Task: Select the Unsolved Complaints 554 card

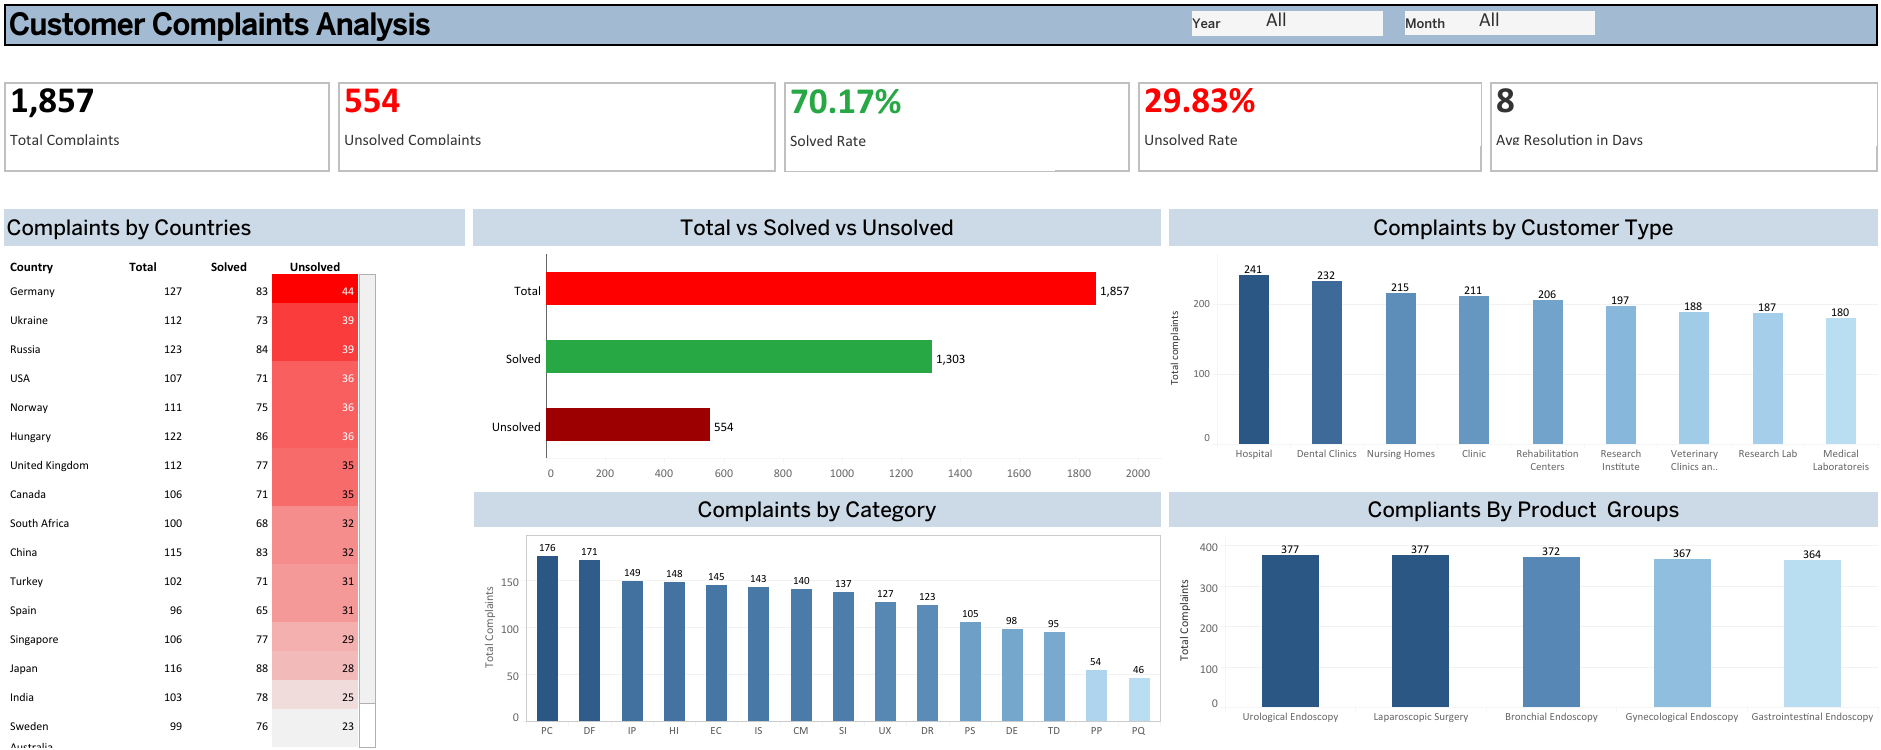Action: 556,127
